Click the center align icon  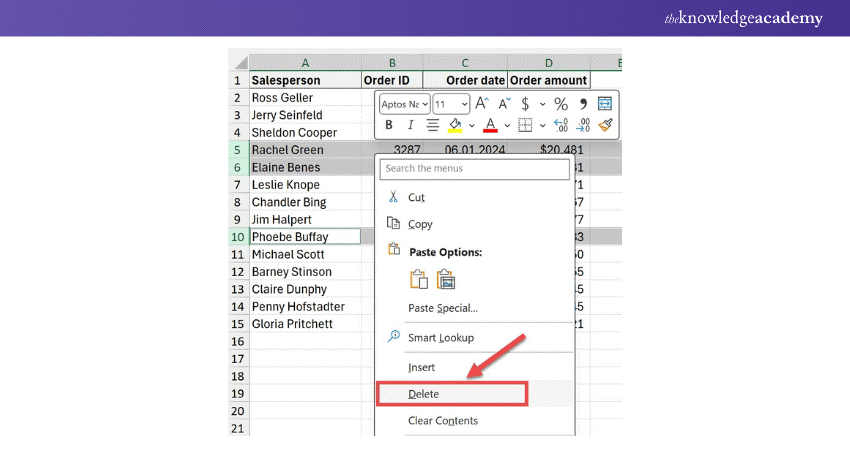[x=432, y=125]
